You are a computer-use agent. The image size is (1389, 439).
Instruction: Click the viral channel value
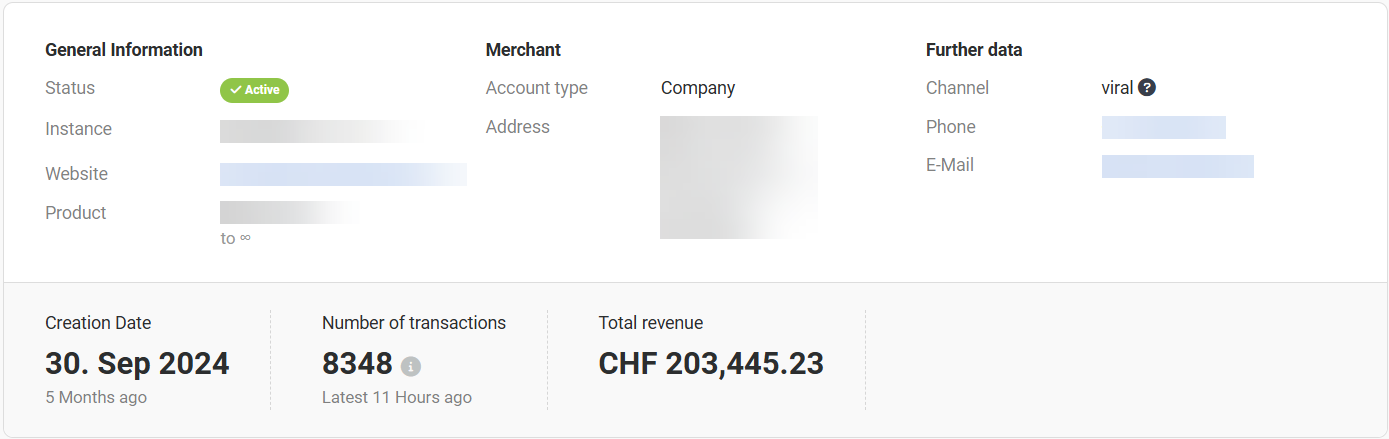coord(1117,88)
